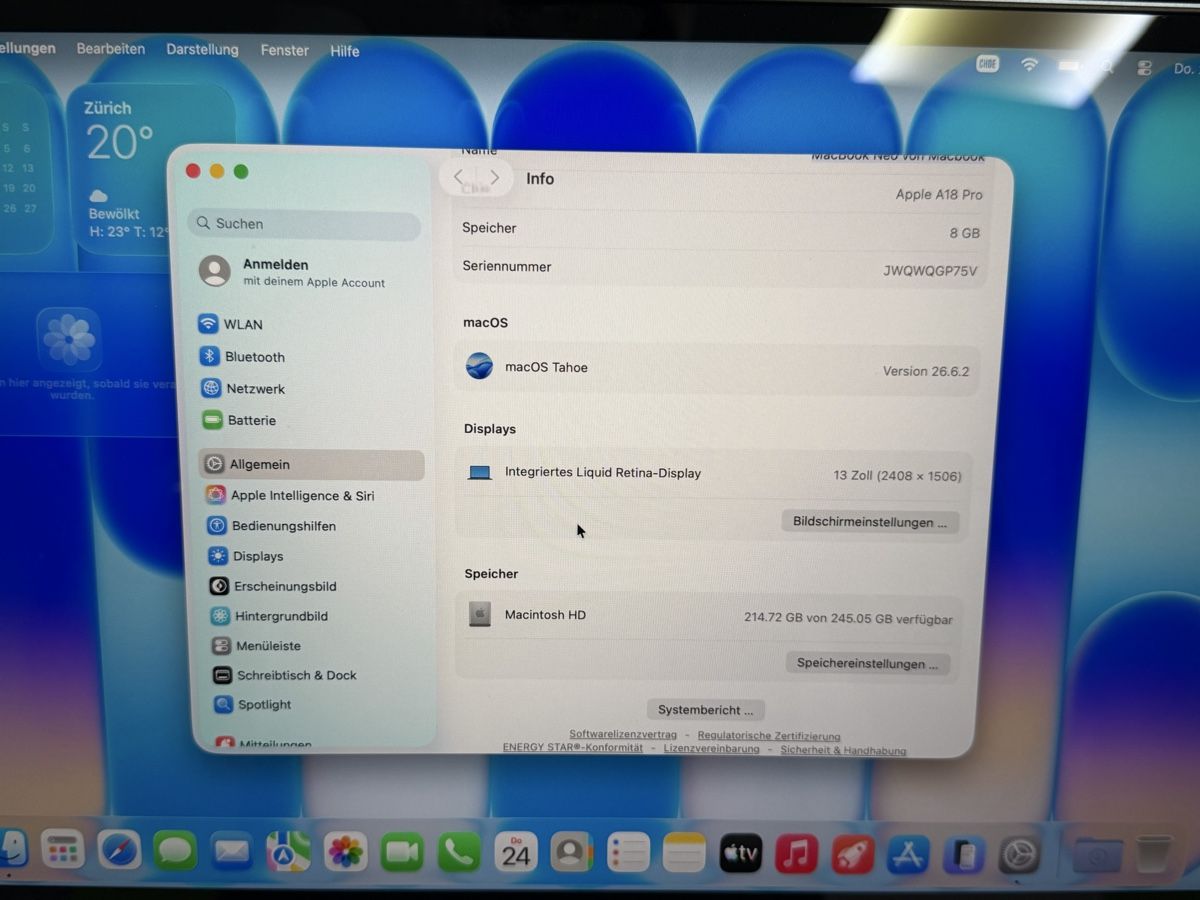
Task: Click Anmelden mit deinem Apple Account
Action: 292,272
